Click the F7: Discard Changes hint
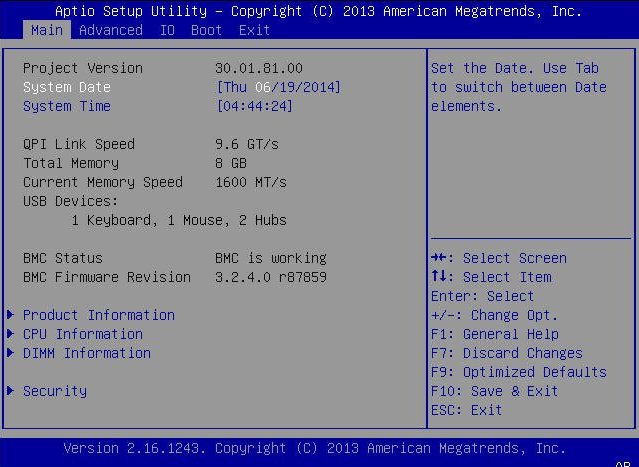 507,353
